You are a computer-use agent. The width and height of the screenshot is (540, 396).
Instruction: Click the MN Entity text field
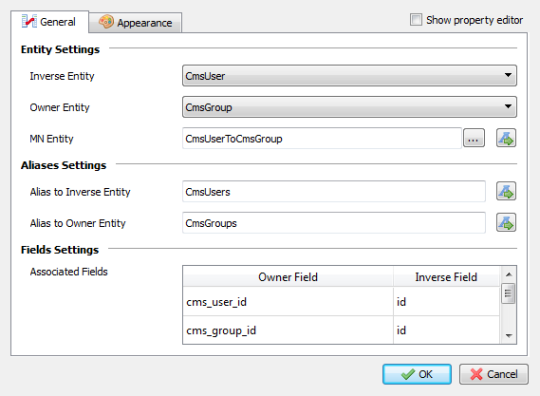point(322,138)
